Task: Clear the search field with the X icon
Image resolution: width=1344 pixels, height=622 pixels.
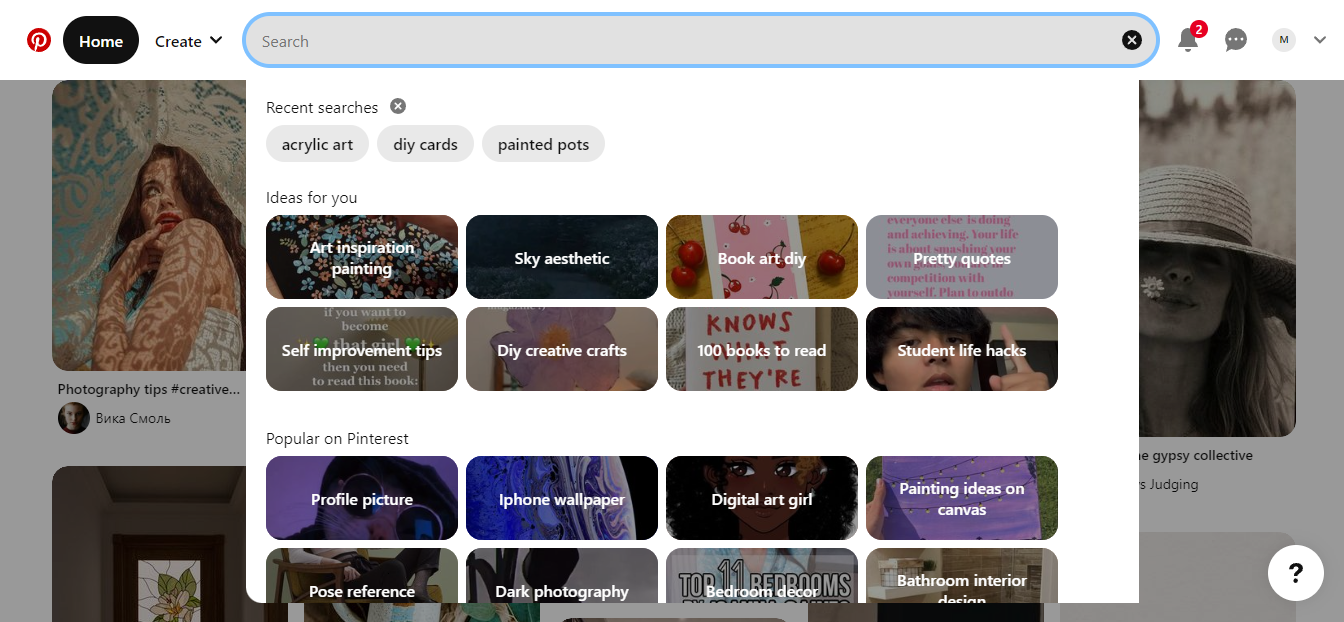Action: click(1131, 40)
